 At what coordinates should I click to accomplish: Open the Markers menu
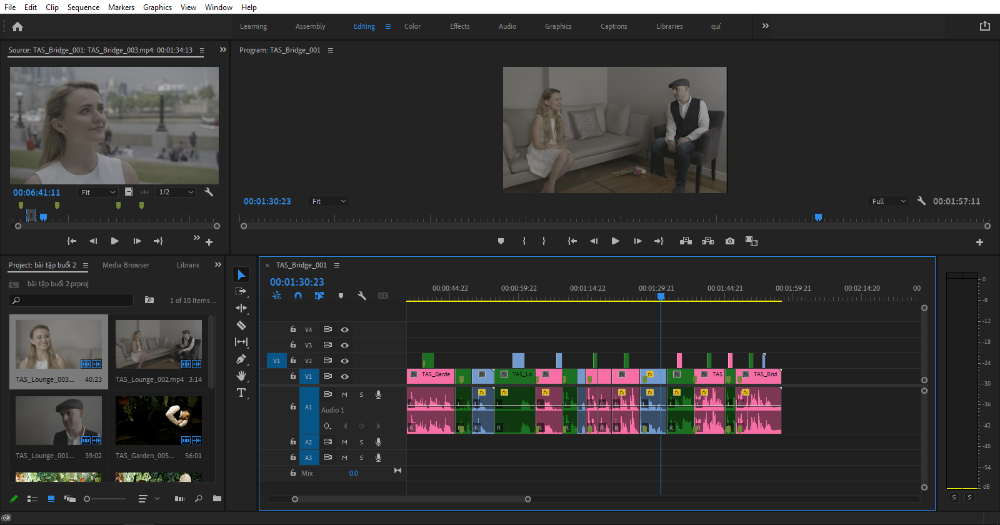(x=121, y=7)
